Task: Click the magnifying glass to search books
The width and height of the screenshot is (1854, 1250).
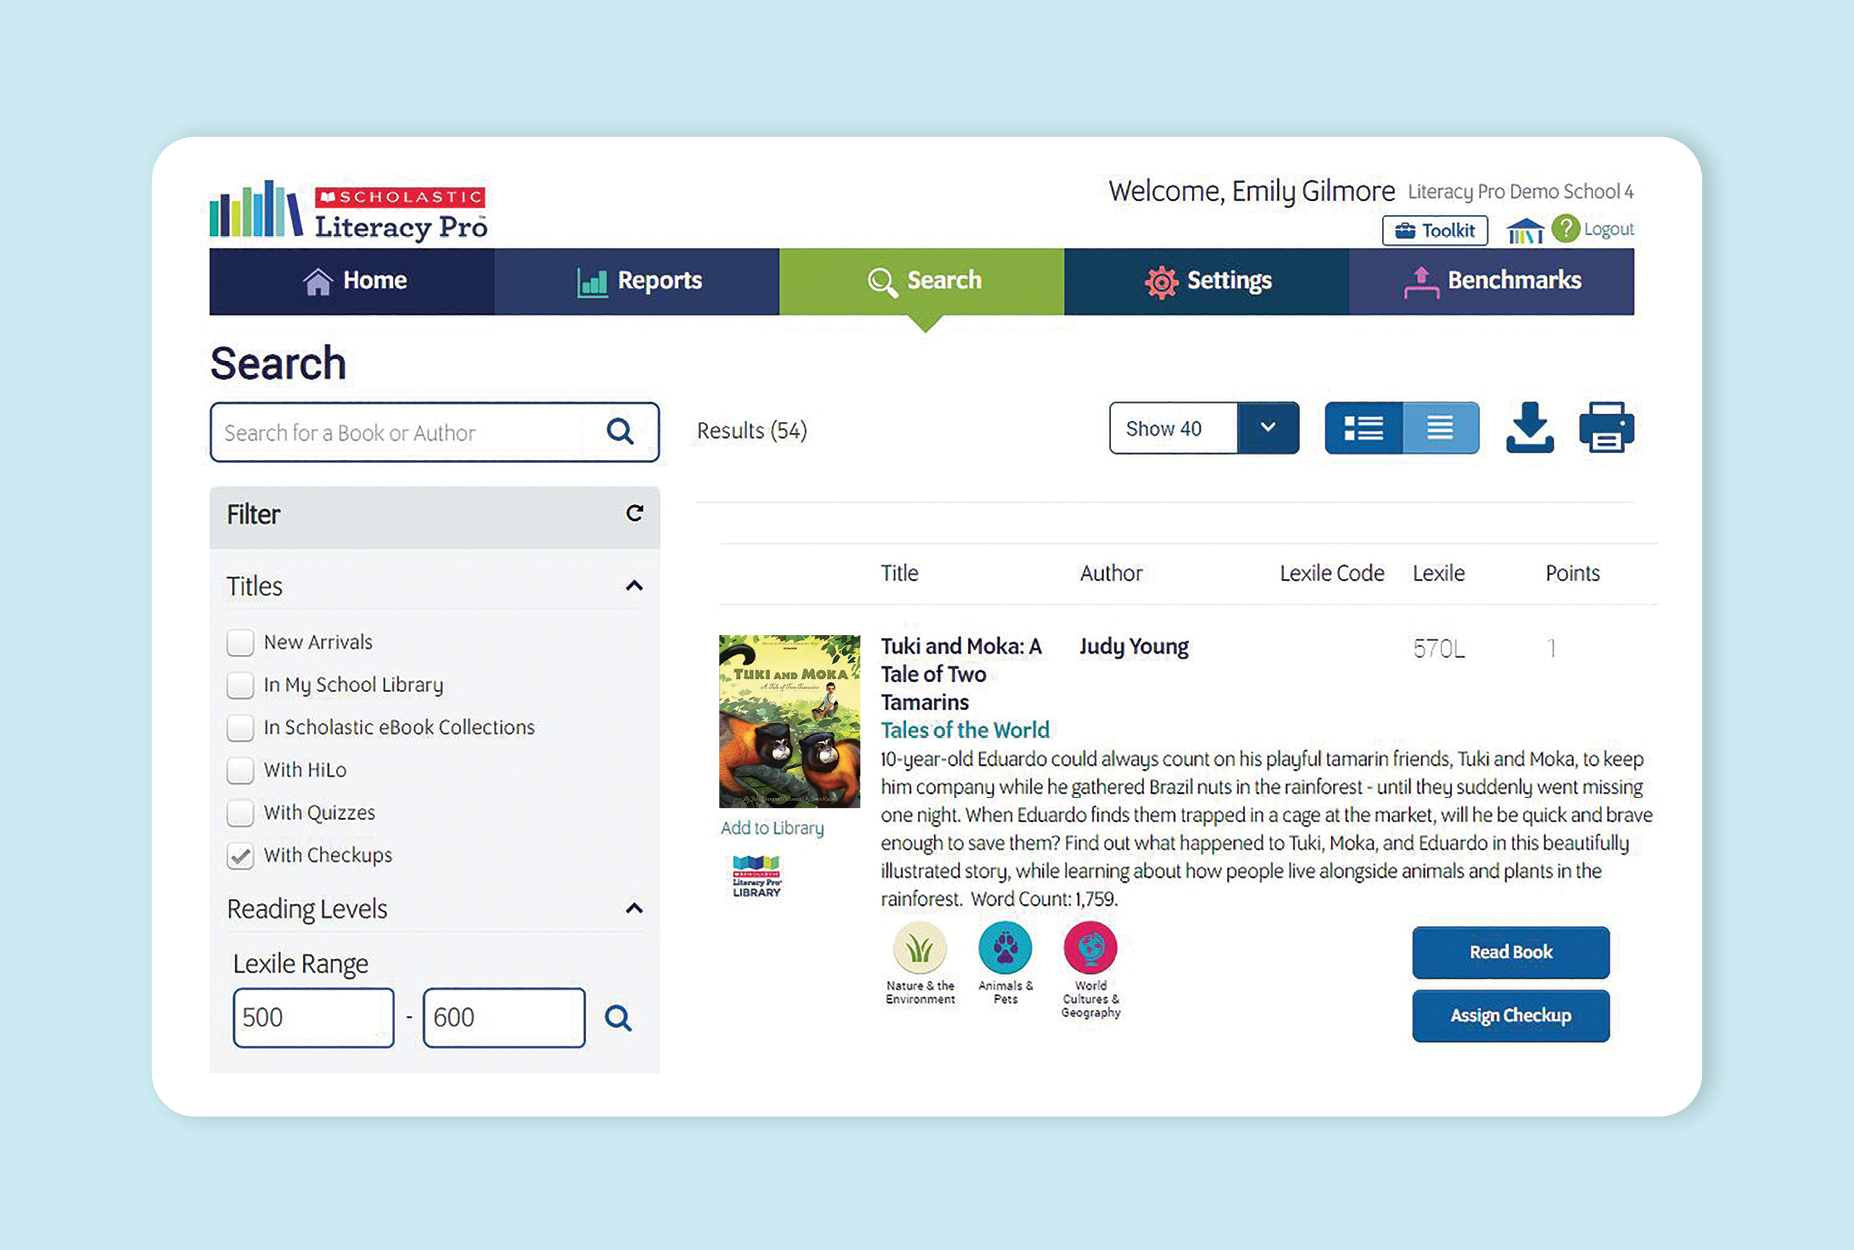Action: tap(620, 432)
